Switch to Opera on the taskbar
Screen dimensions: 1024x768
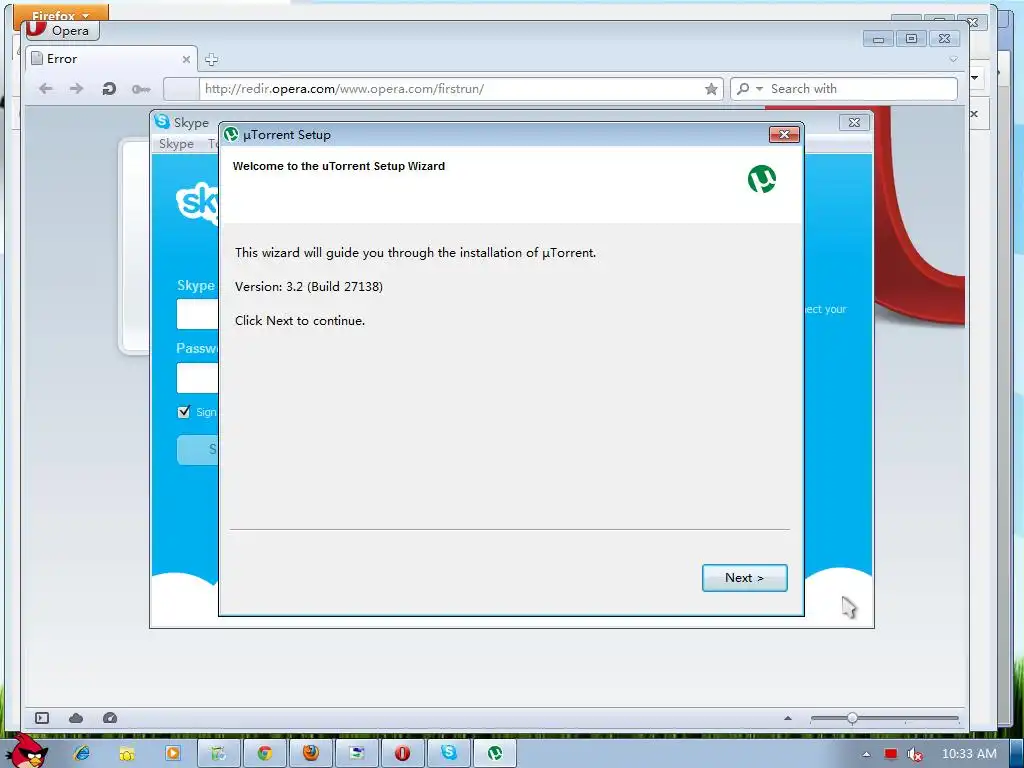pyautogui.click(x=402, y=753)
